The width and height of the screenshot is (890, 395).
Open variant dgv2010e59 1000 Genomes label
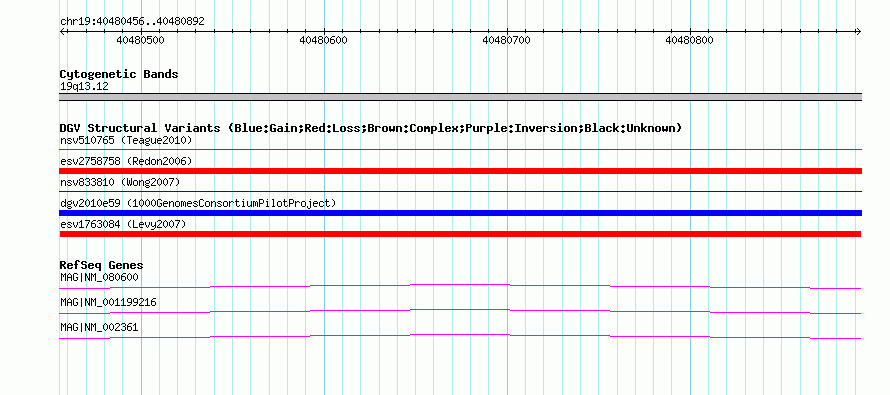pos(198,203)
